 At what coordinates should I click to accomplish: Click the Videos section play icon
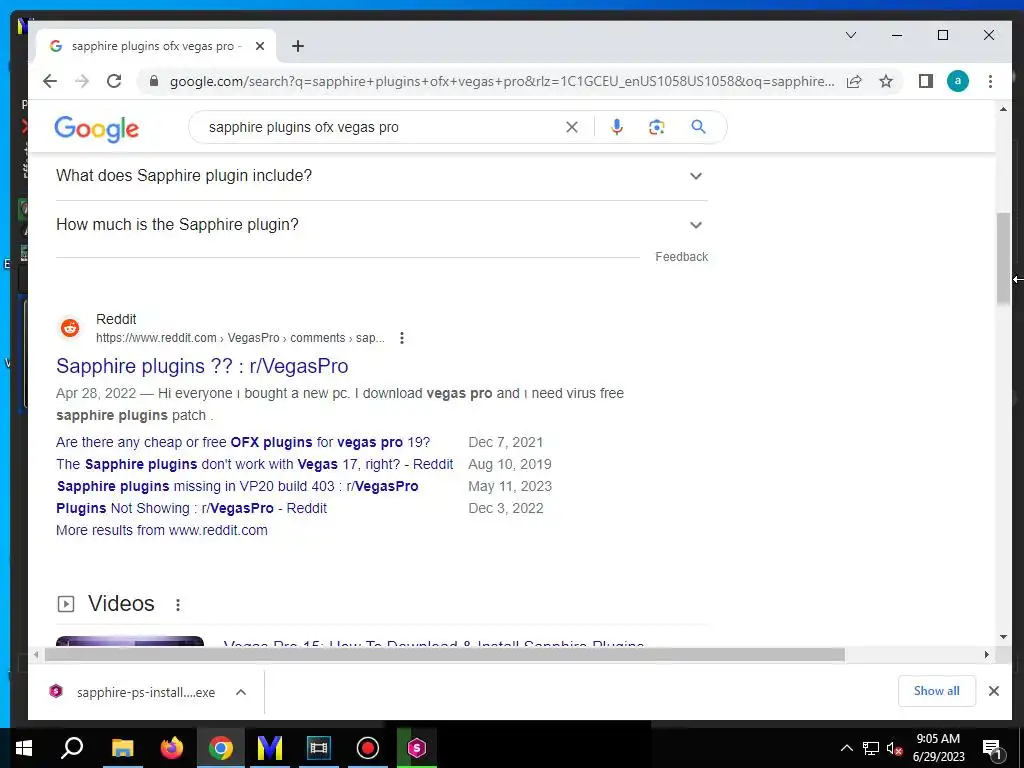[x=66, y=604]
